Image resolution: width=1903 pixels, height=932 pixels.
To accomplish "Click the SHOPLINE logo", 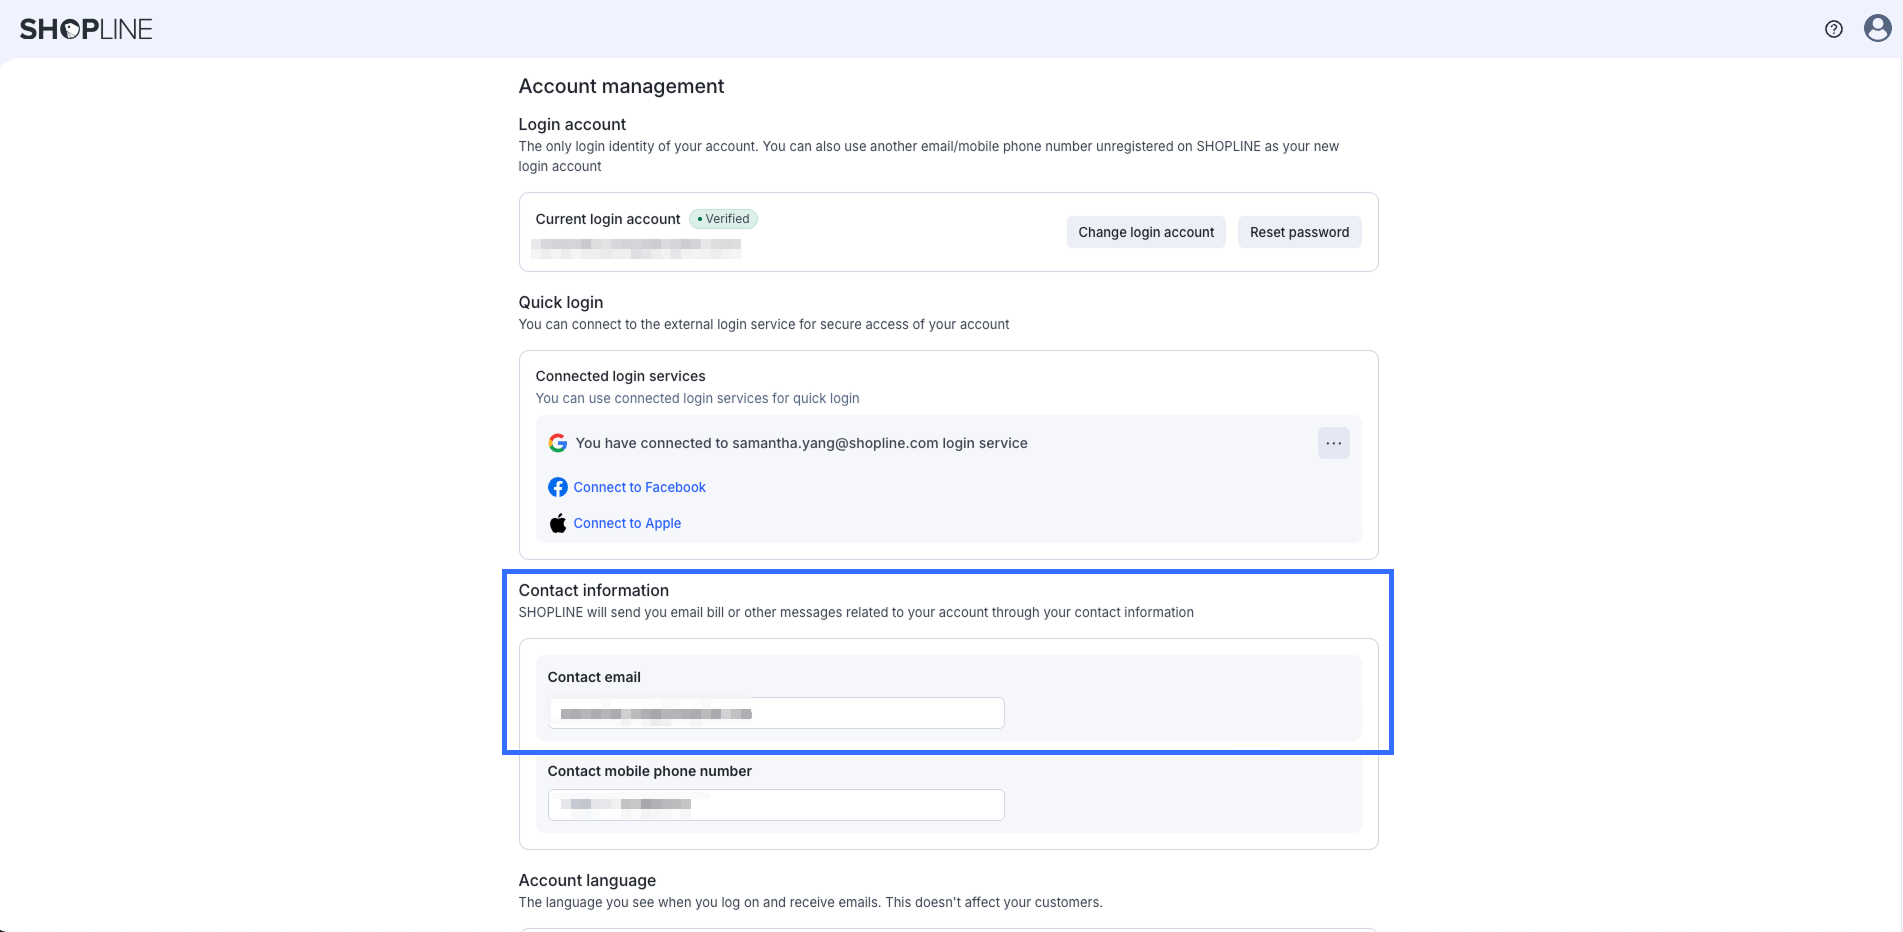I will click(x=86, y=29).
